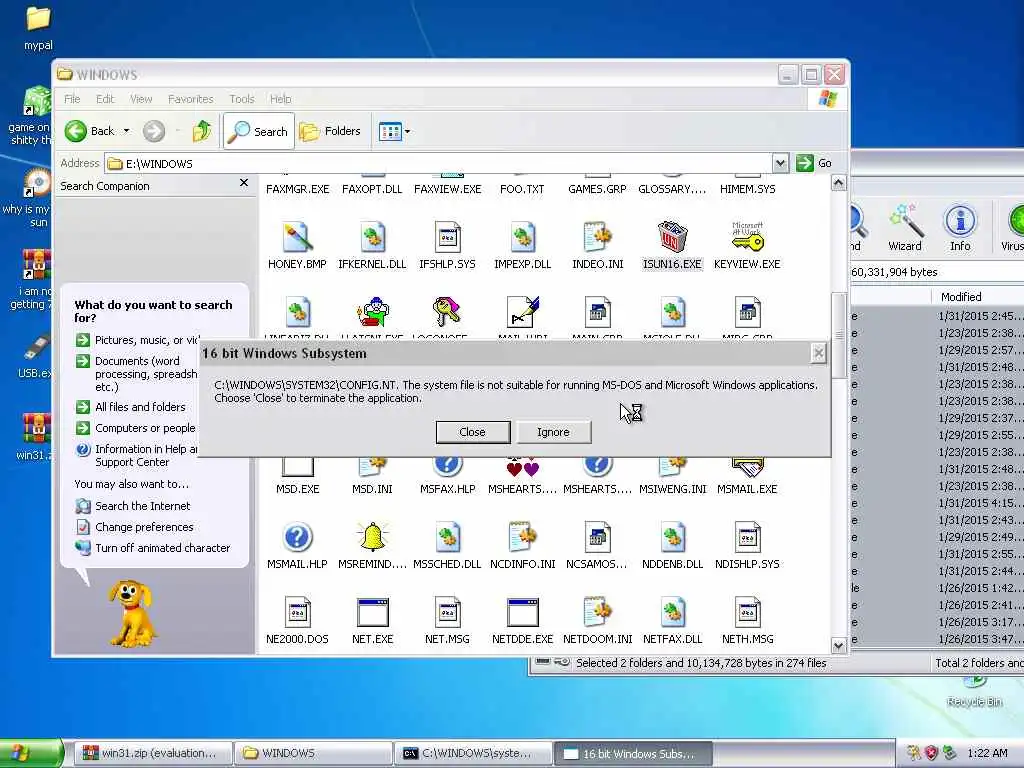Viewport: 1024px width, 768px height.
Task: Open the View menu
Action: tap(141, 99)
